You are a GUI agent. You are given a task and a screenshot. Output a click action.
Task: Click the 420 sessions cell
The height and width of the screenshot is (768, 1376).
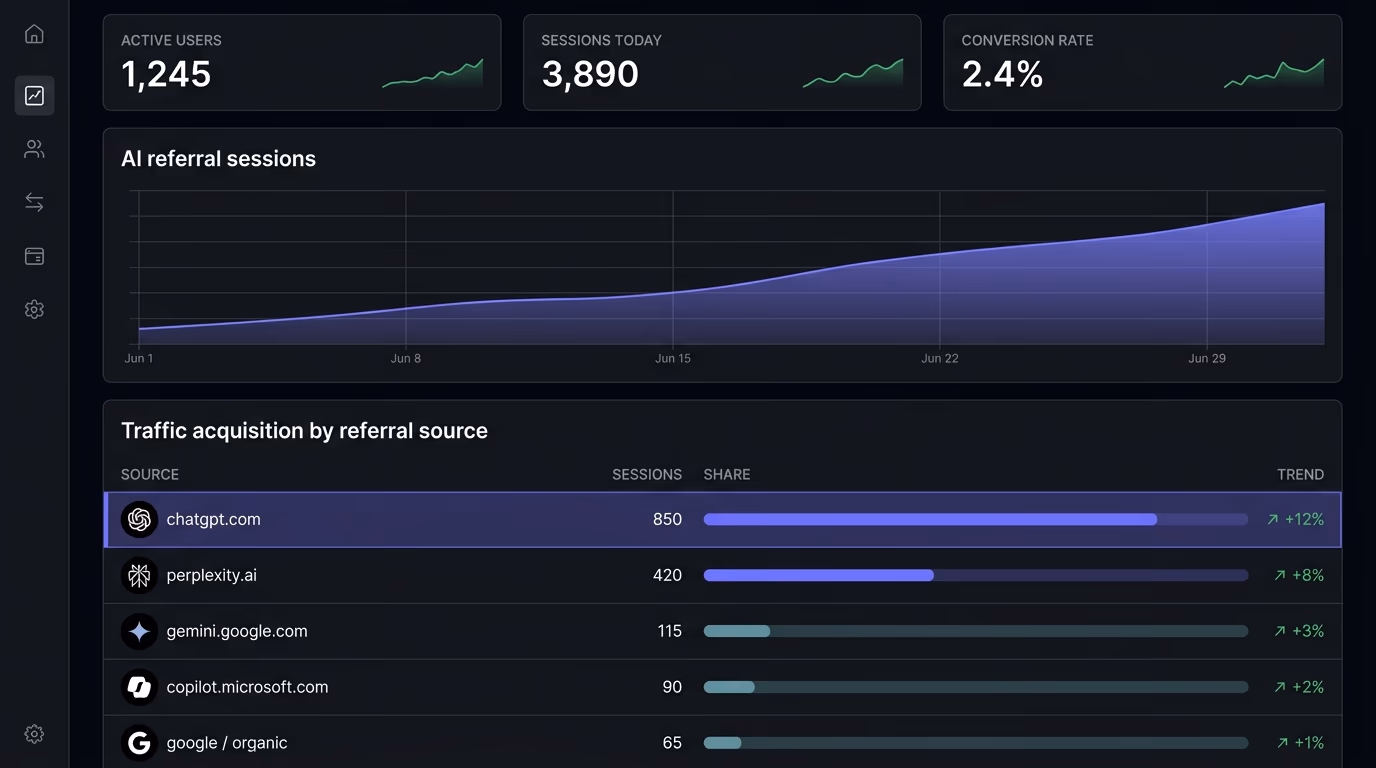667,575
